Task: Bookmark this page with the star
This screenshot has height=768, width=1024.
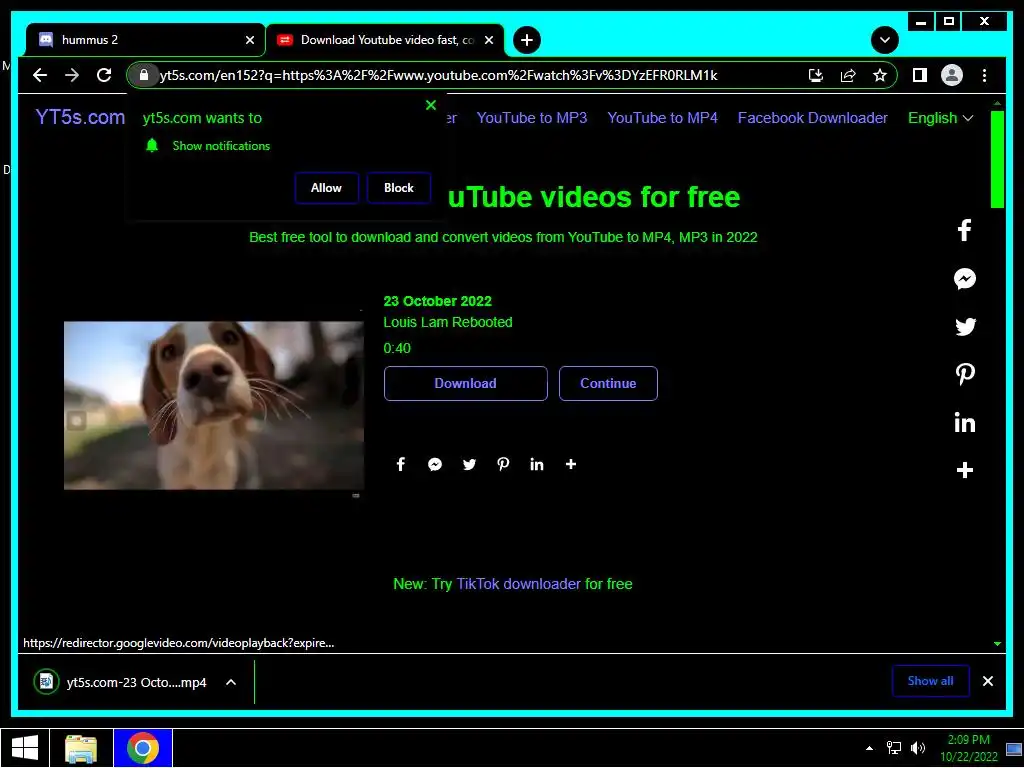Action: point(880,75)
